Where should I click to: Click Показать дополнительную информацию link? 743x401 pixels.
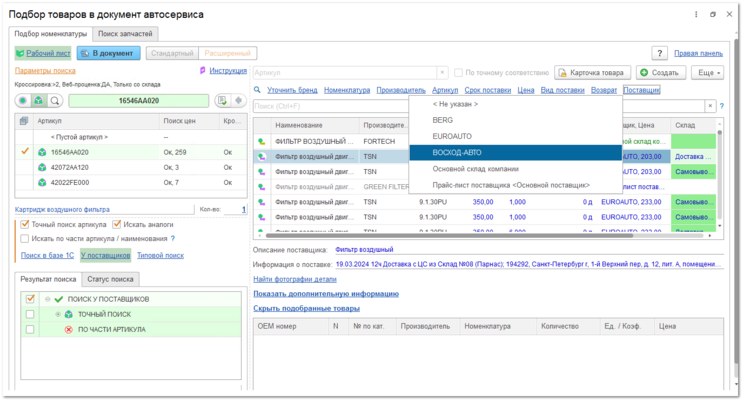(326, 294)
